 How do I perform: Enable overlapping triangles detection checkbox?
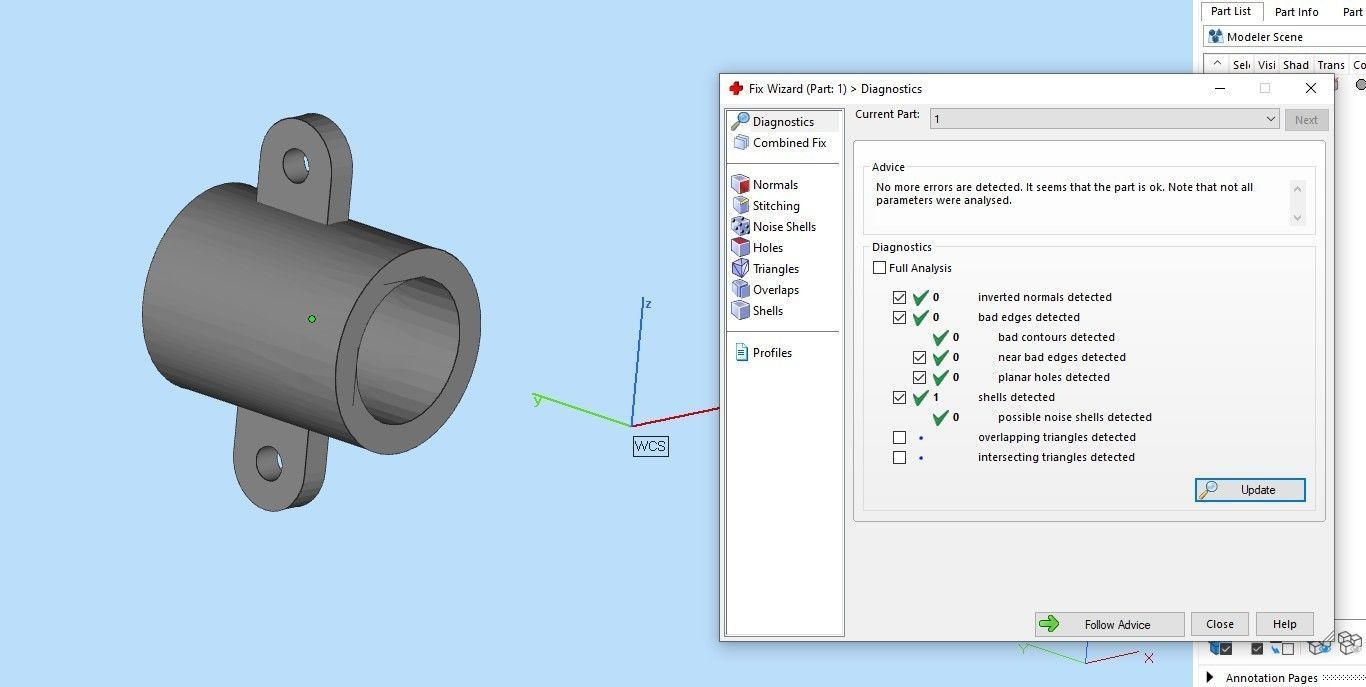[899, 437]
